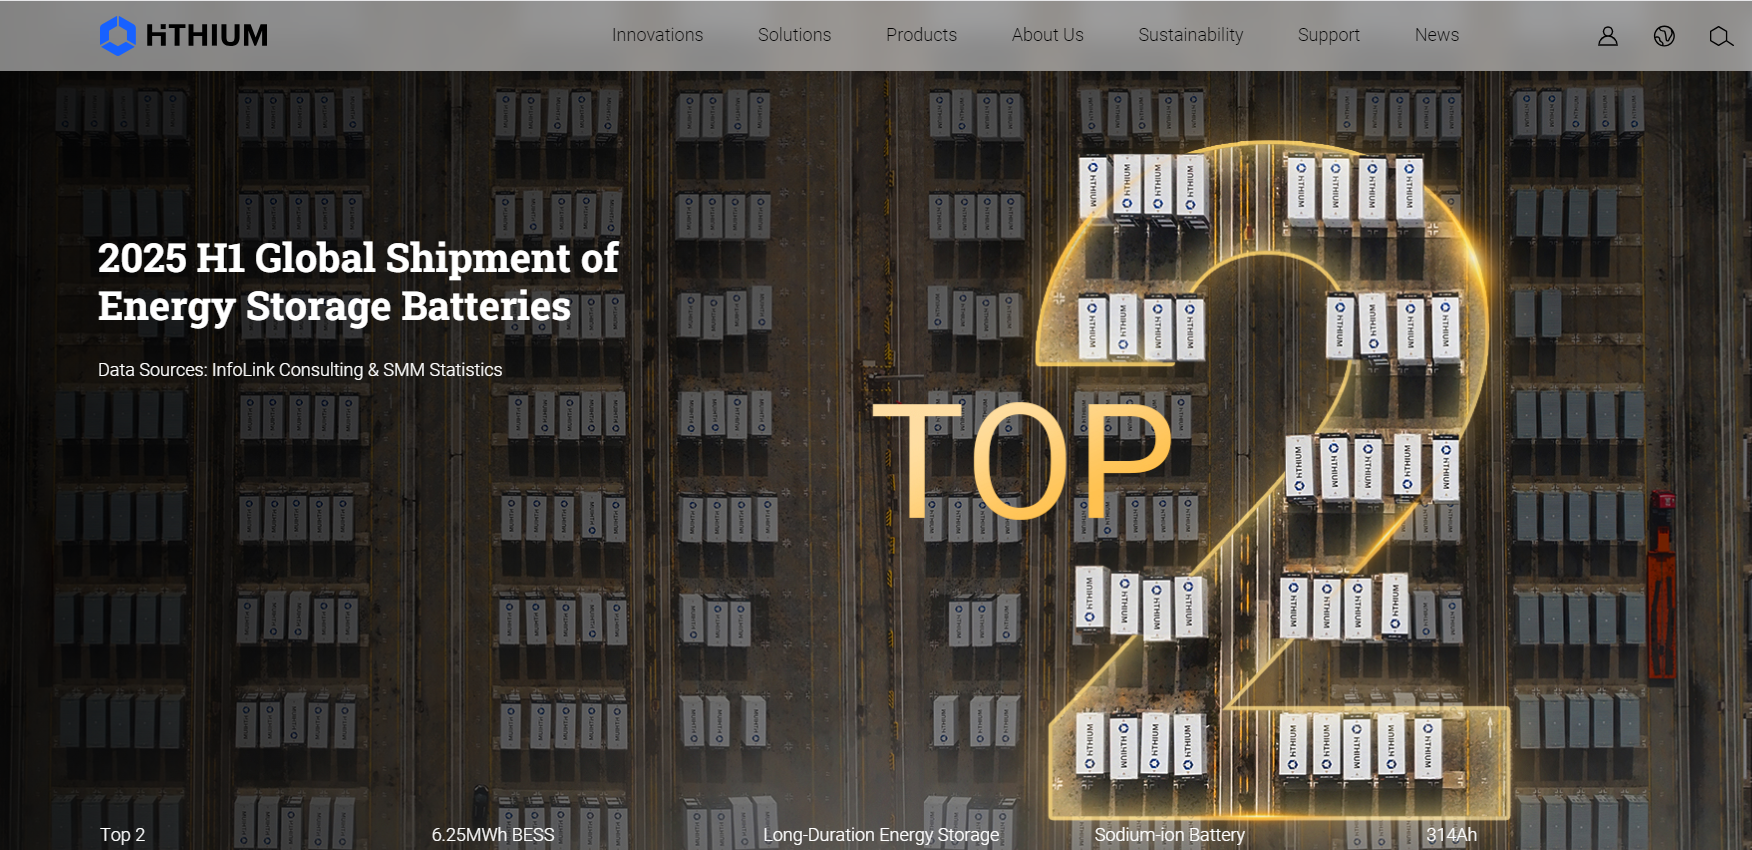This screenshot has width=1752, height=850.
Task: Open the Support menu
Action: 1328,35
